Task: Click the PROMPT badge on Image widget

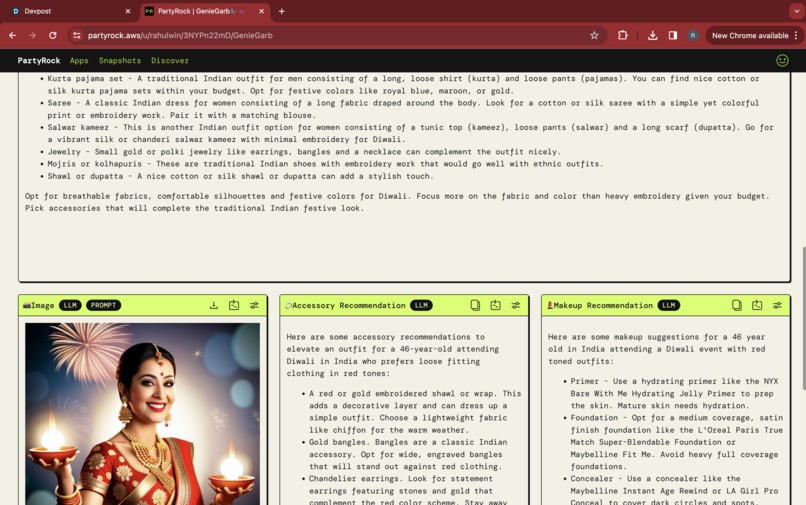Action: point(103,305)
